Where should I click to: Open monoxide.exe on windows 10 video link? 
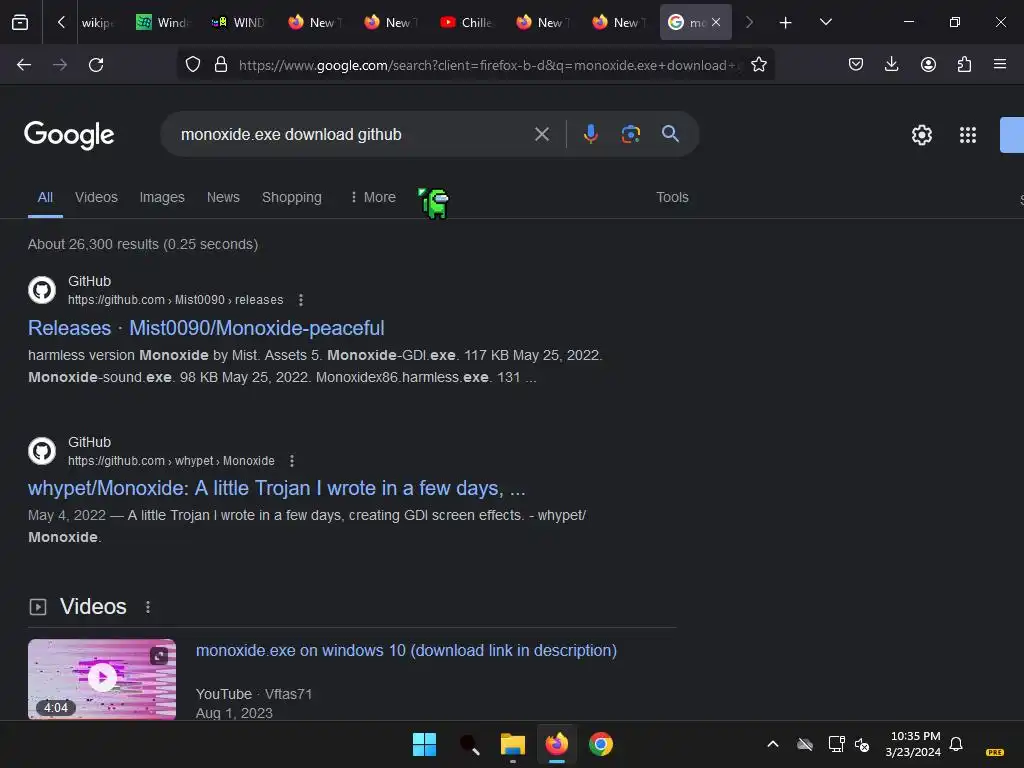406,650
